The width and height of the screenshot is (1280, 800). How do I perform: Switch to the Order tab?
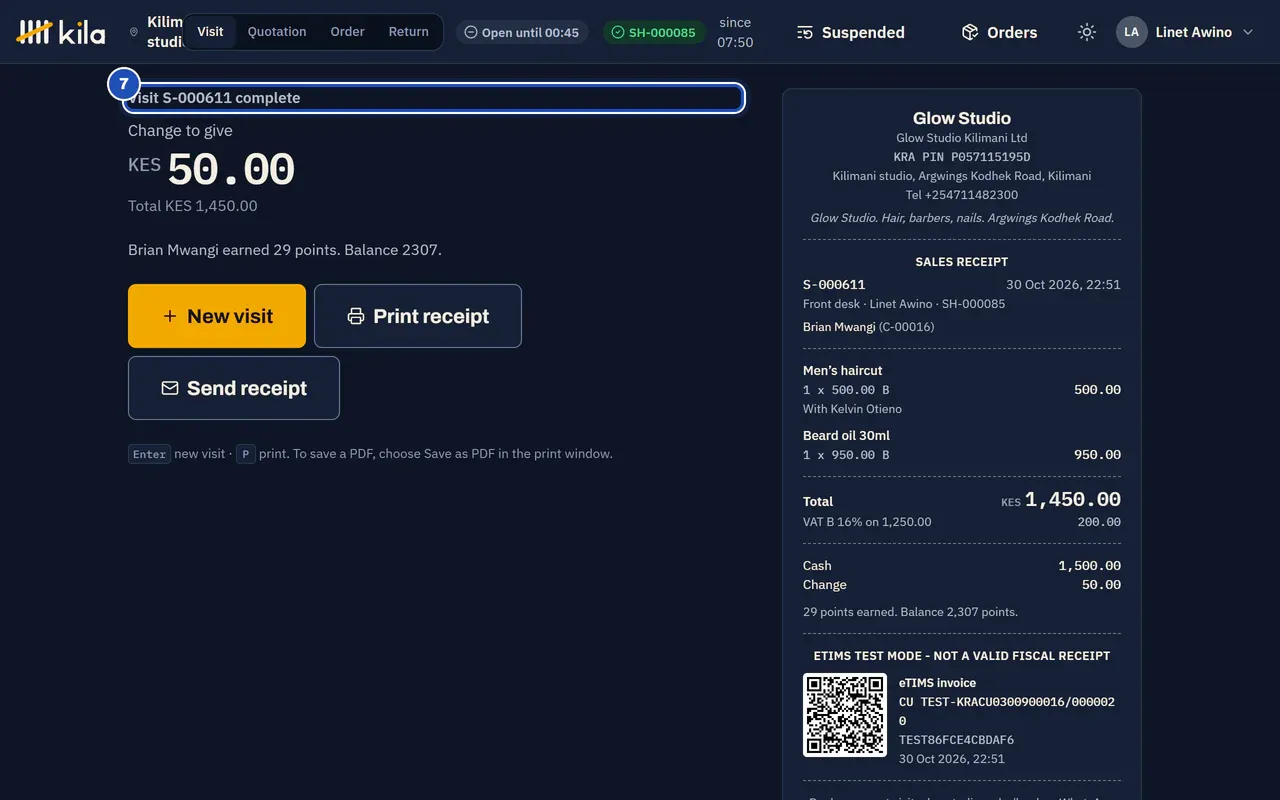coord(347,32)
